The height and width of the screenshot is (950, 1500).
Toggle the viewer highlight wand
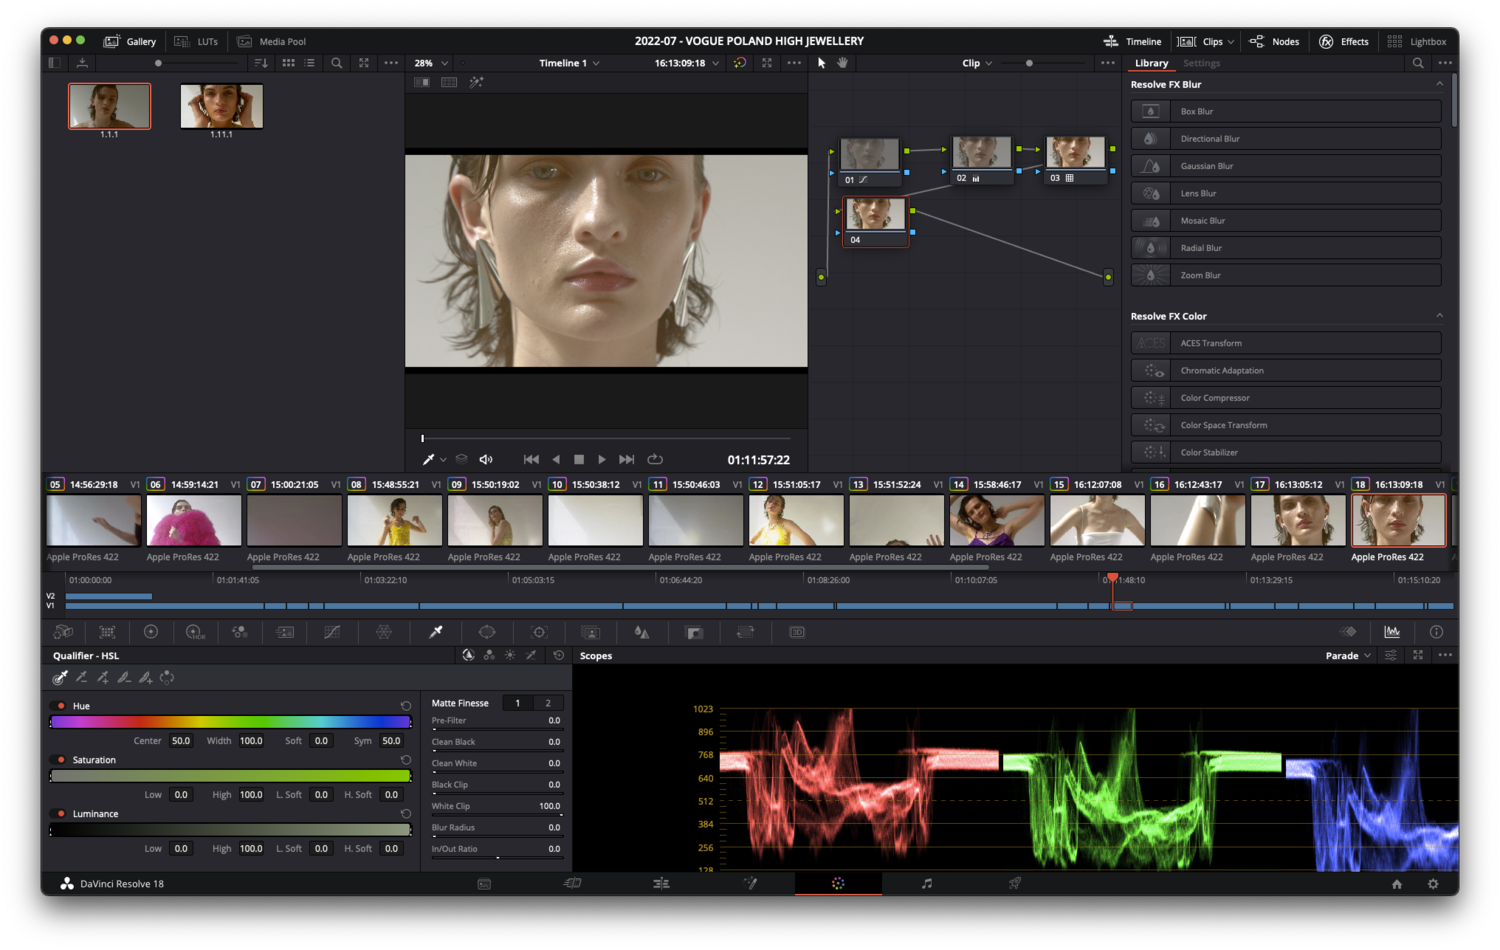click(x=476, y=83)
